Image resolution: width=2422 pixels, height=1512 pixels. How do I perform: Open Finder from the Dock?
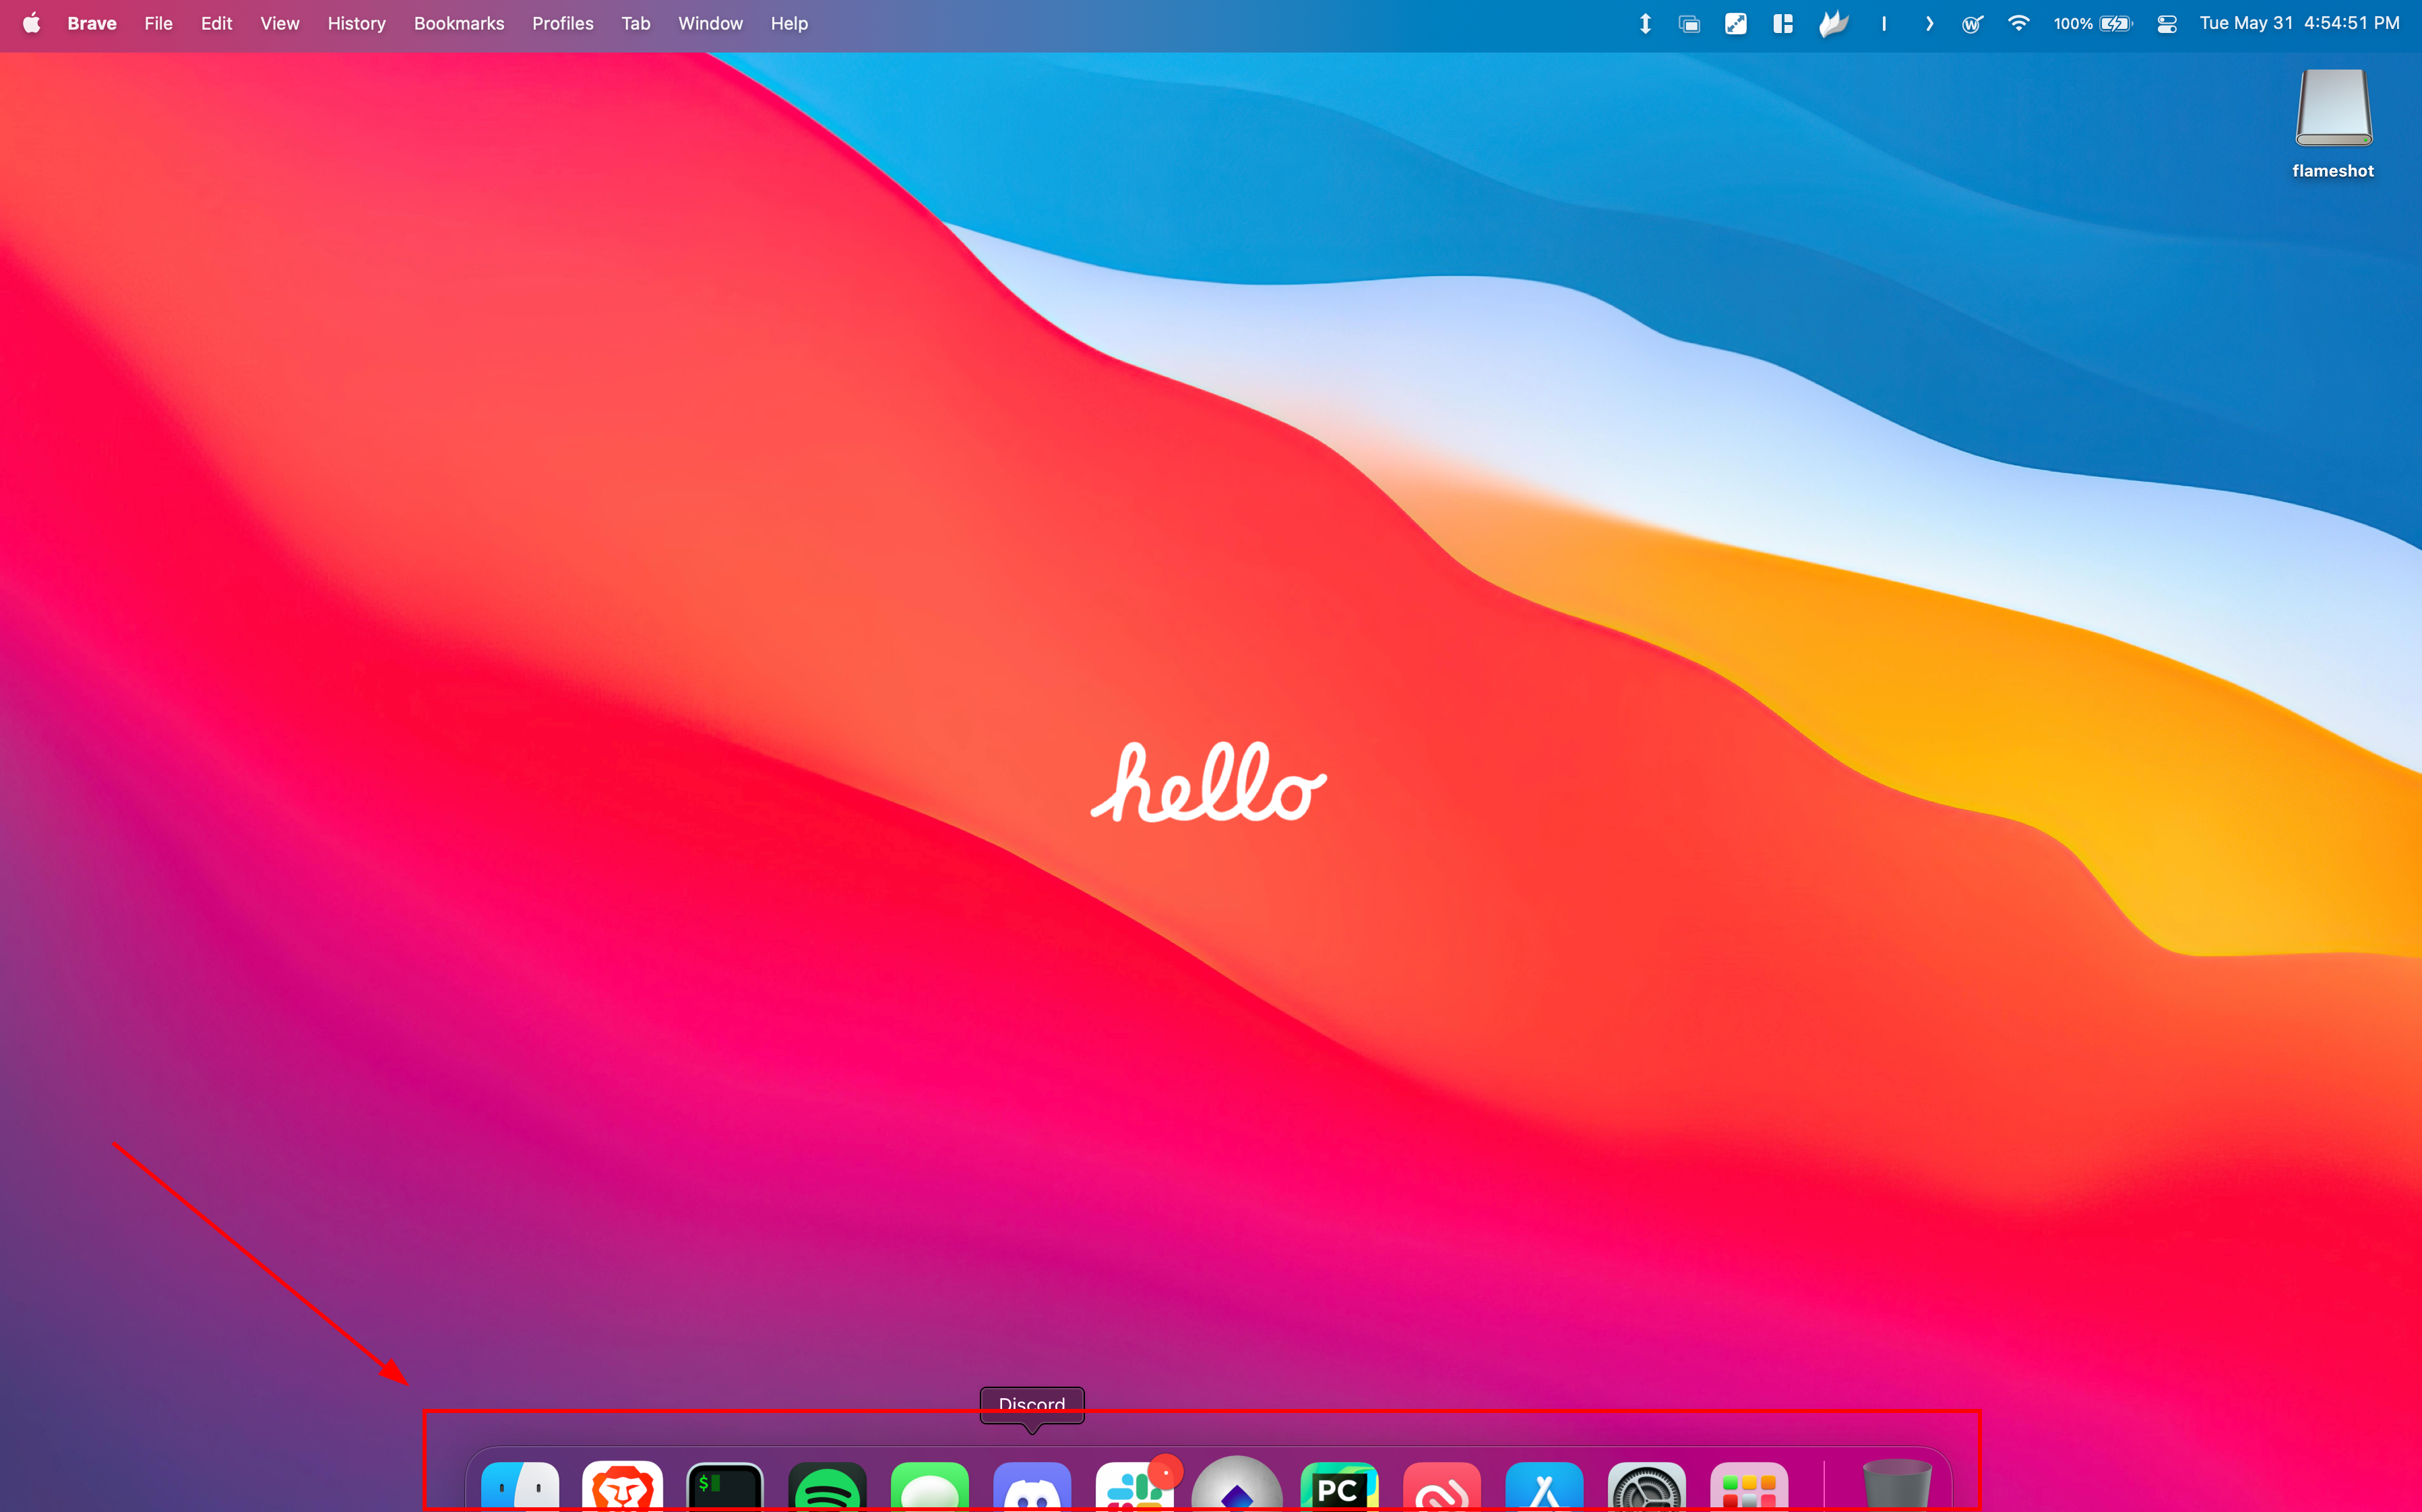520,1487
